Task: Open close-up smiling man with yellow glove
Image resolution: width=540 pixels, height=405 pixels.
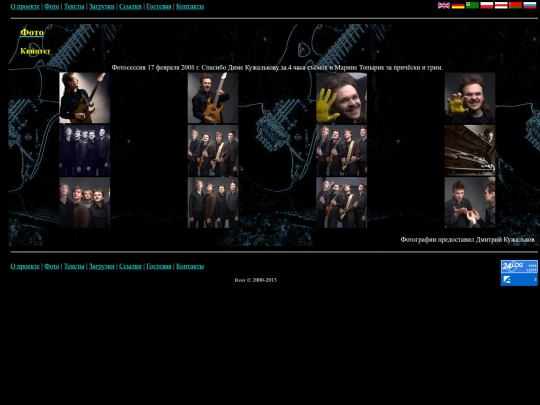Action: [342, 98]
